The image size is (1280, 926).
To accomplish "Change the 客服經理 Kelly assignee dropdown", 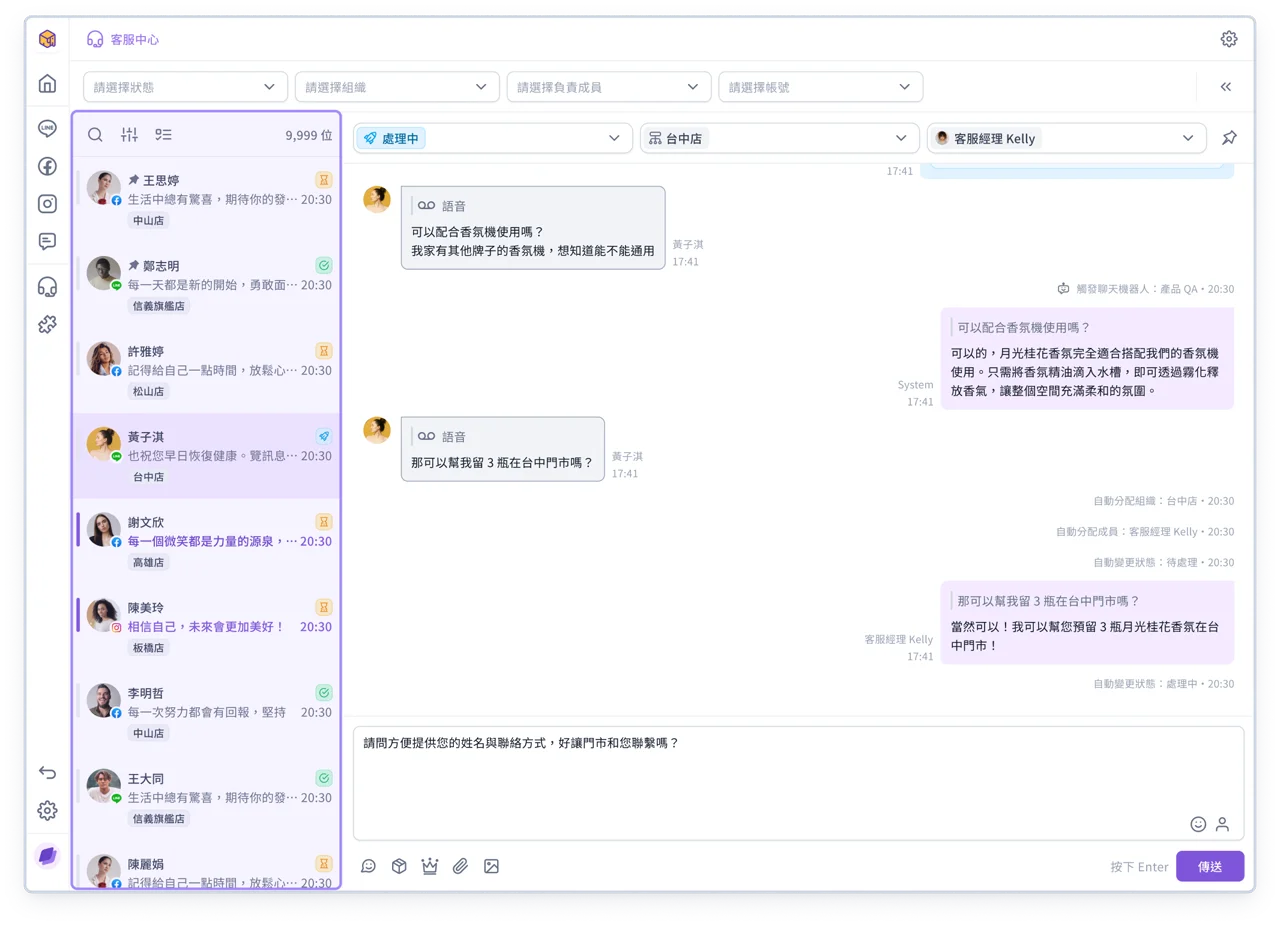I will tap(1067, 138).
